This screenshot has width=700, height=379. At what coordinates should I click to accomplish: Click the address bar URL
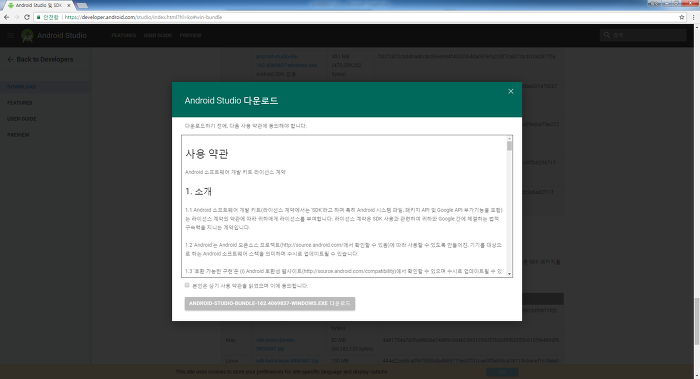pos(143,17)
